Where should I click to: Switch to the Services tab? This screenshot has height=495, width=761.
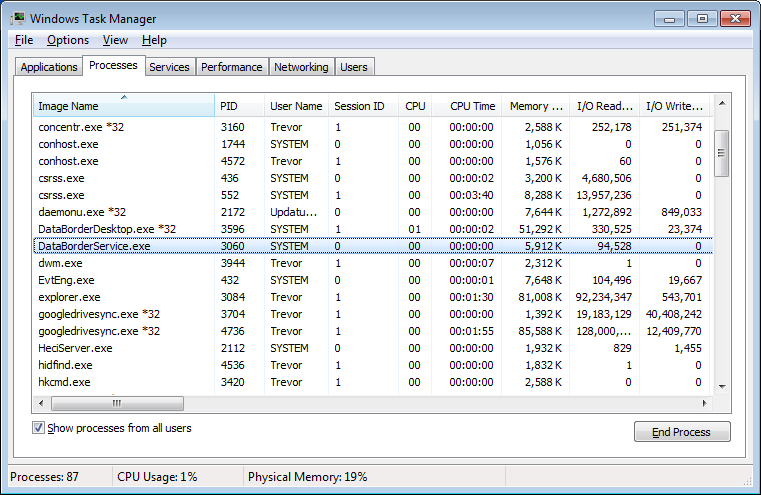(x=169, y=67)
